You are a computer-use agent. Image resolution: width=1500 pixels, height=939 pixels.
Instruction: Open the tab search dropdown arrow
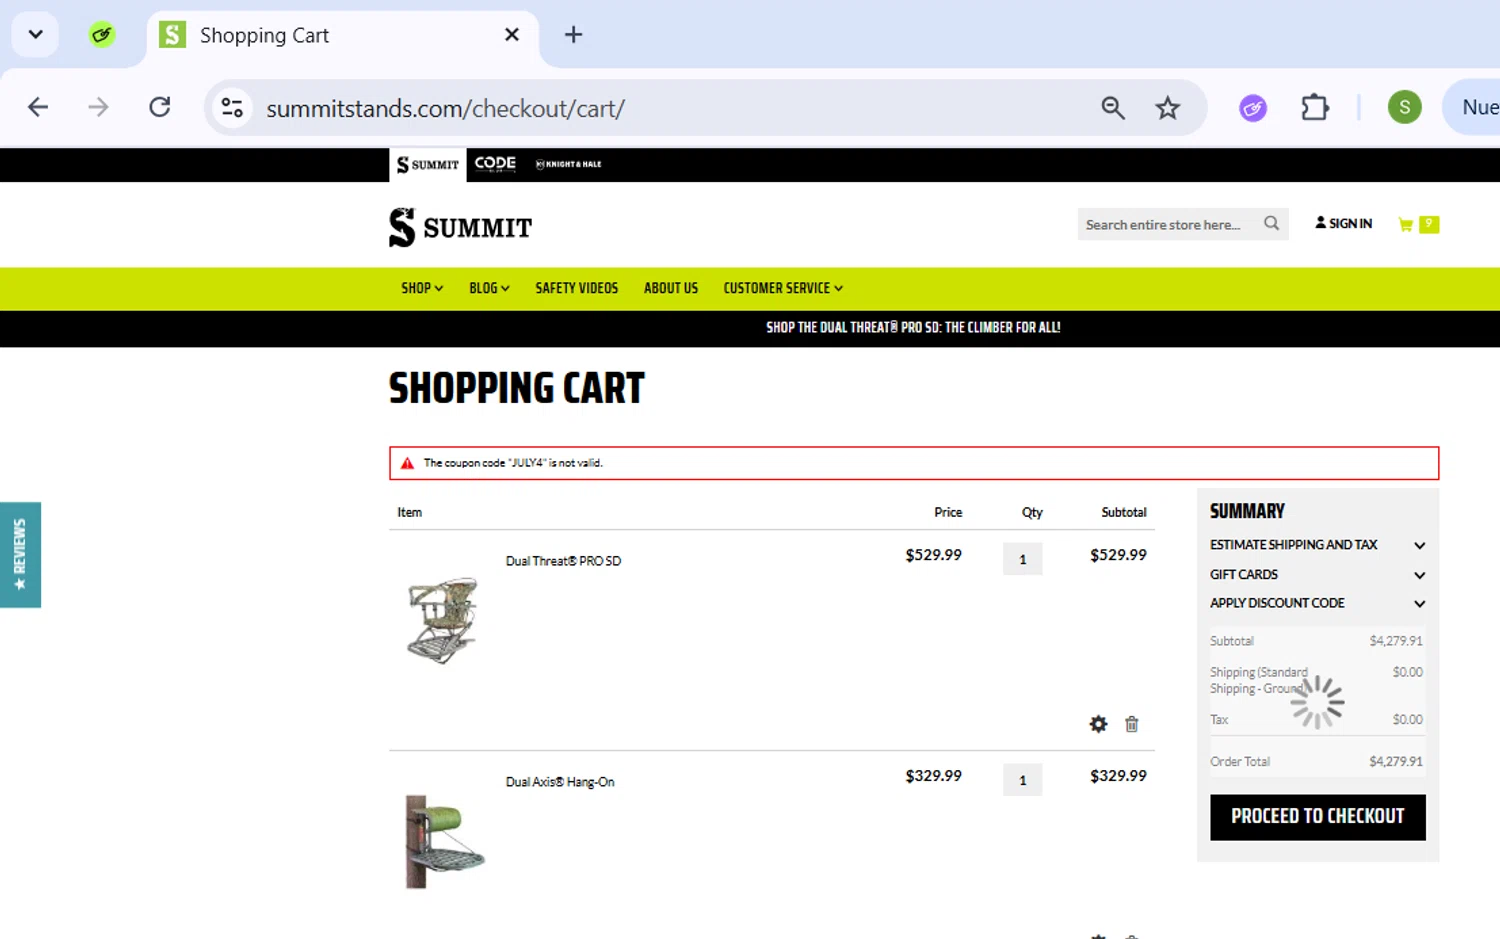pyautogui.click(x=36, y=35)
